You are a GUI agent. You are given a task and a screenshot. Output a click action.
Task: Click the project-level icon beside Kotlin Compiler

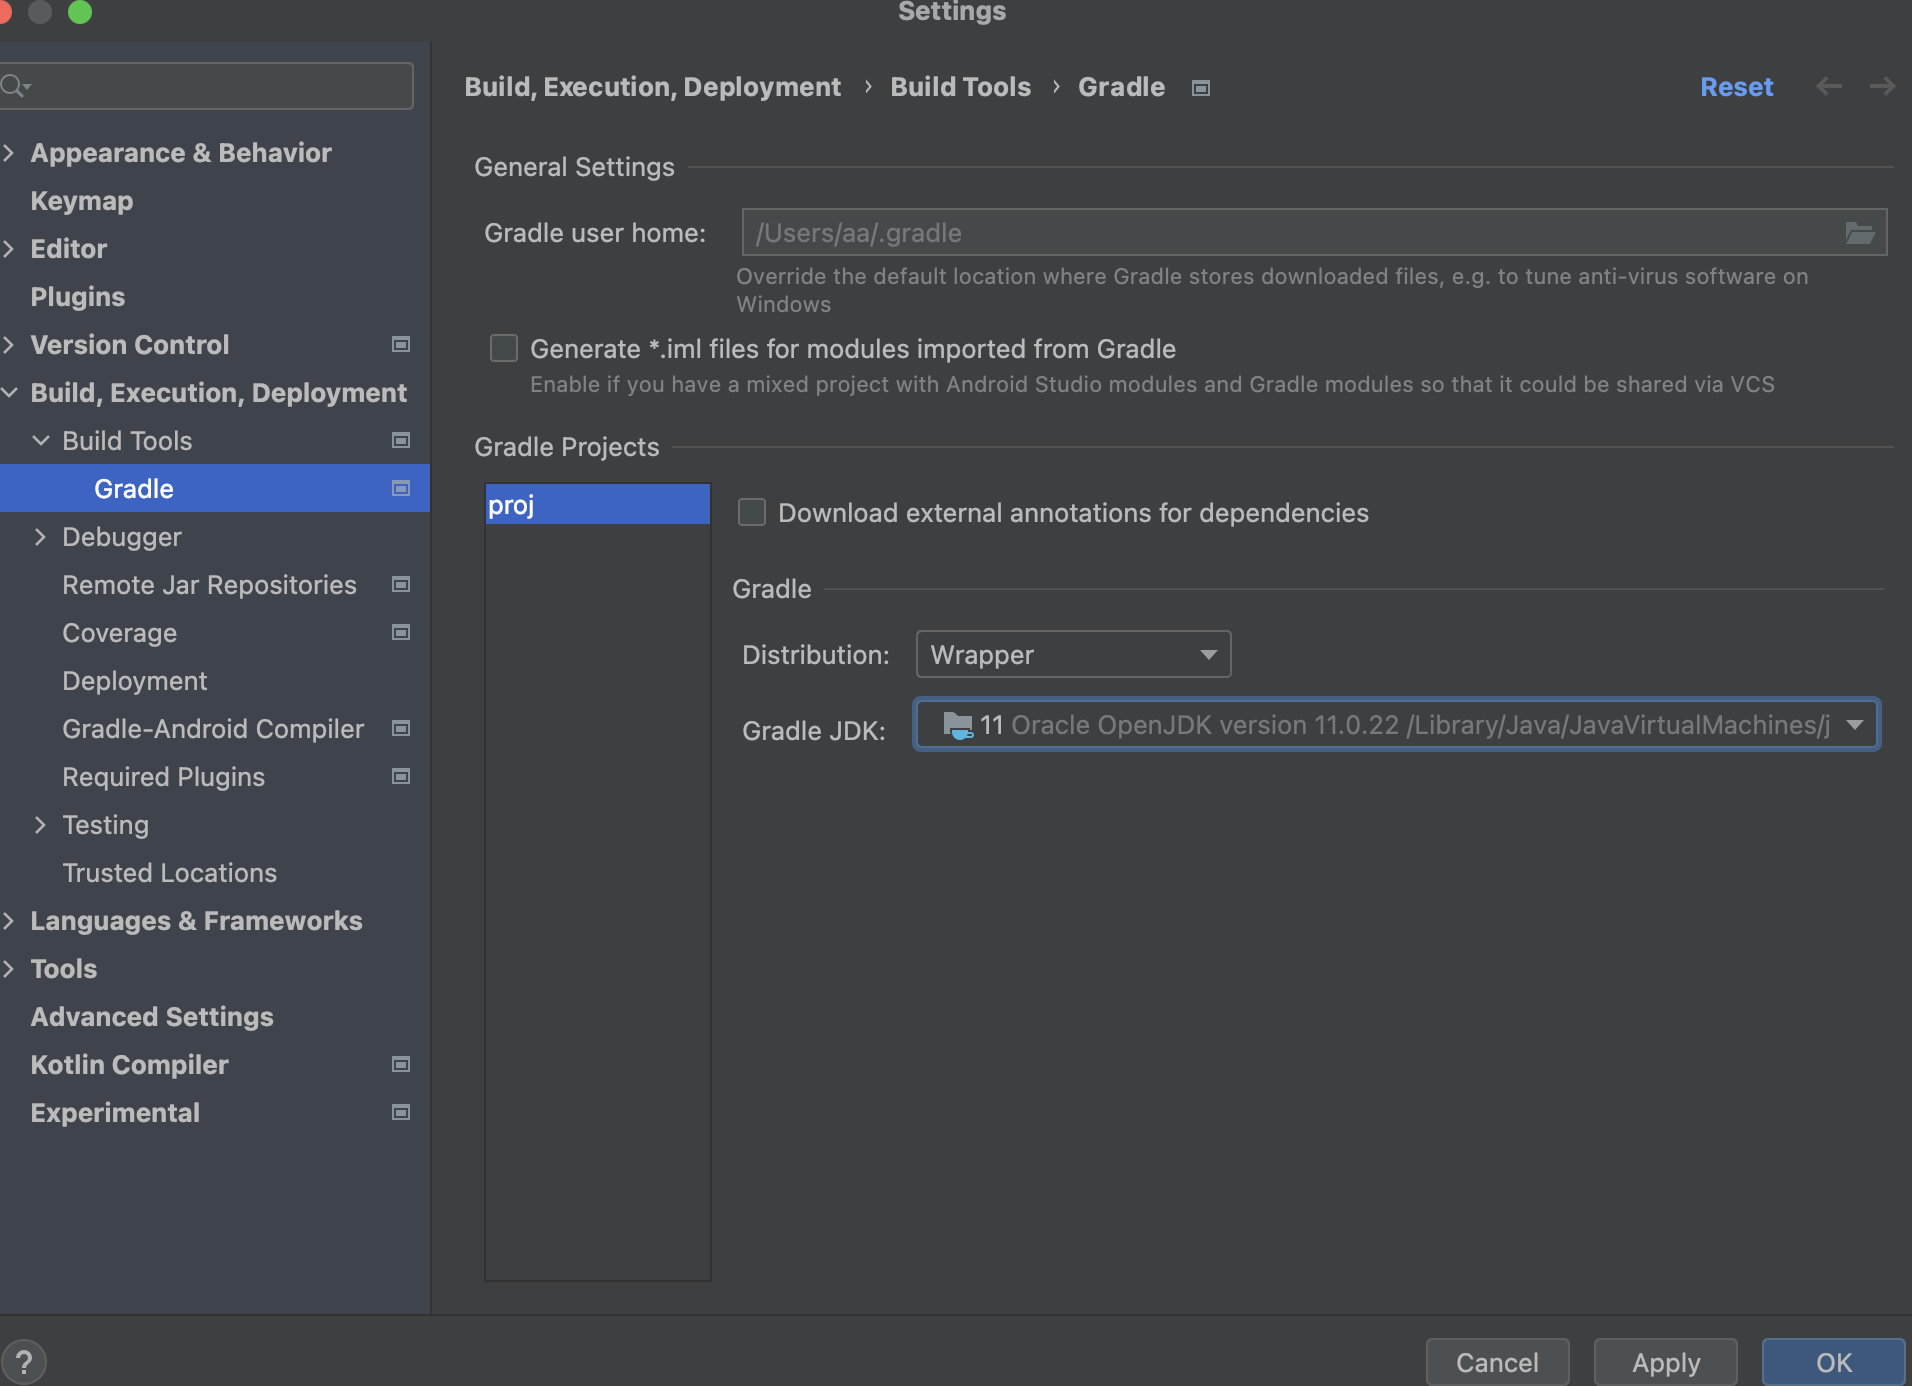[x=401, y=1065]
